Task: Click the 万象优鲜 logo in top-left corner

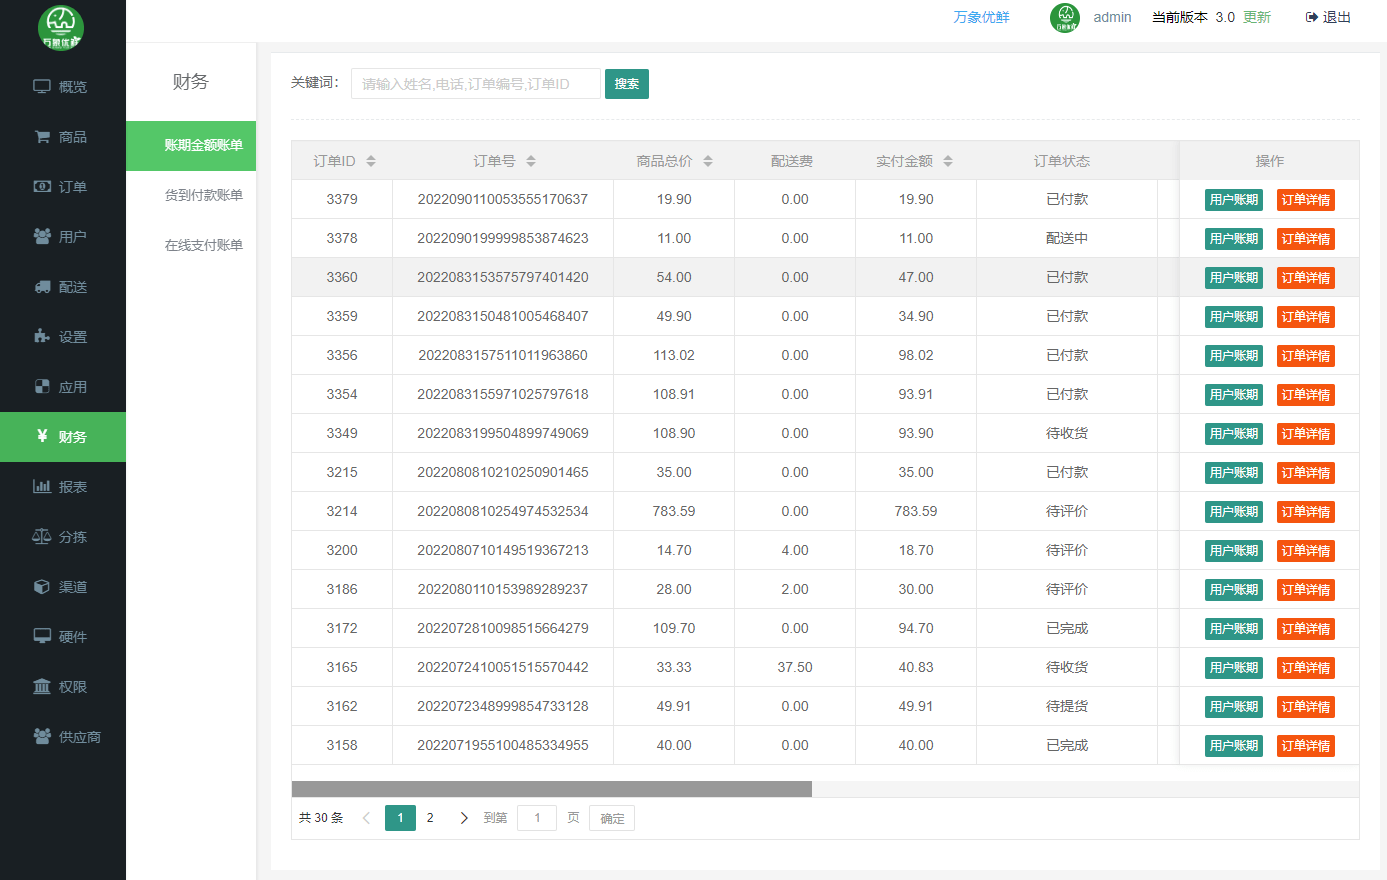Action: 61,27
